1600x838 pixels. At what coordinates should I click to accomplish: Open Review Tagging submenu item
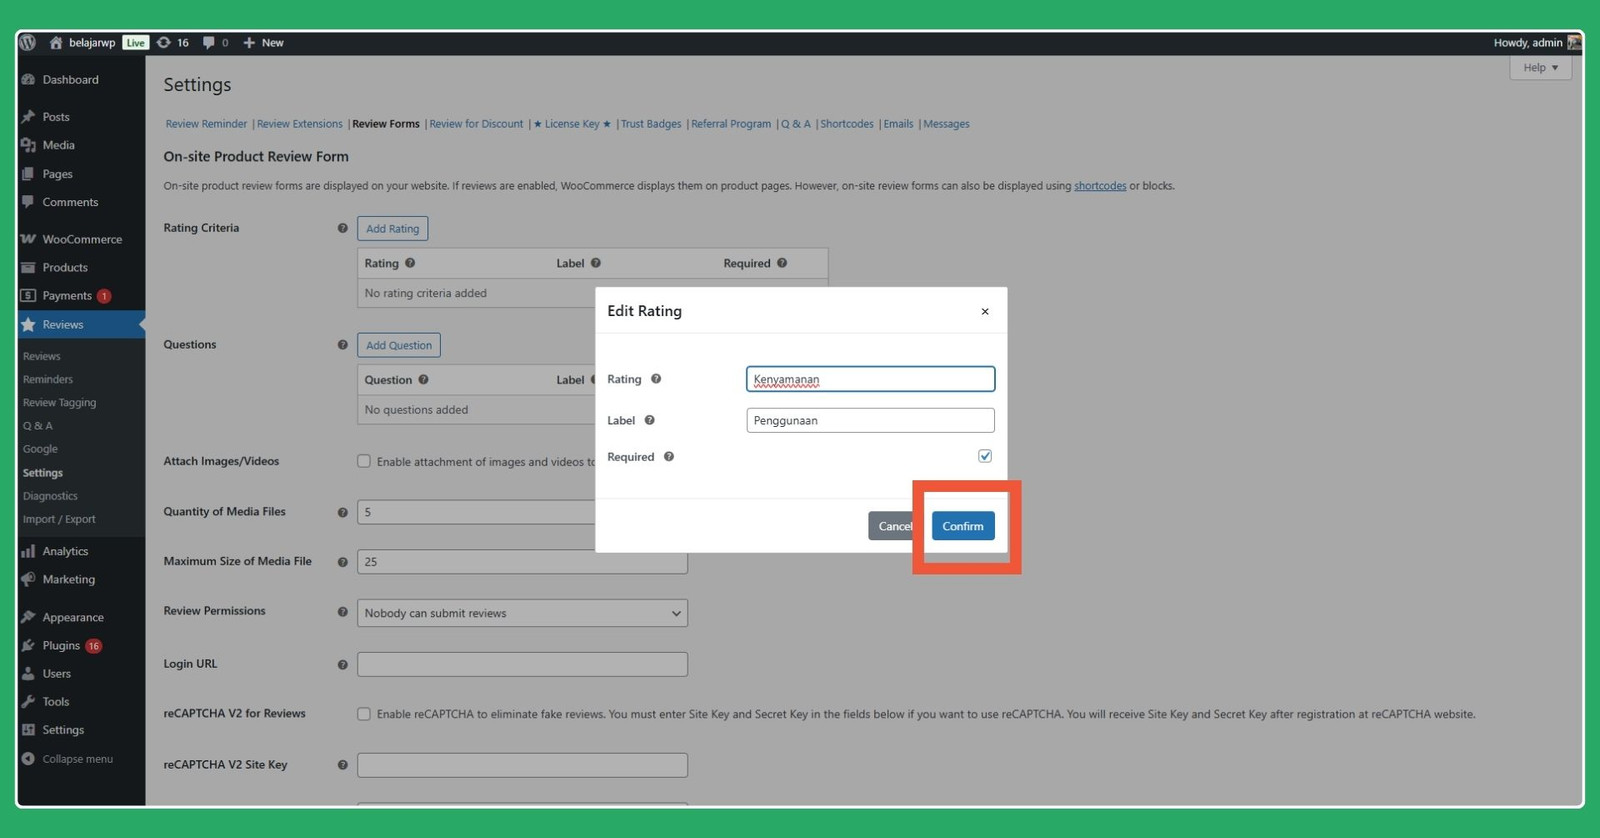tap(60, 403)
